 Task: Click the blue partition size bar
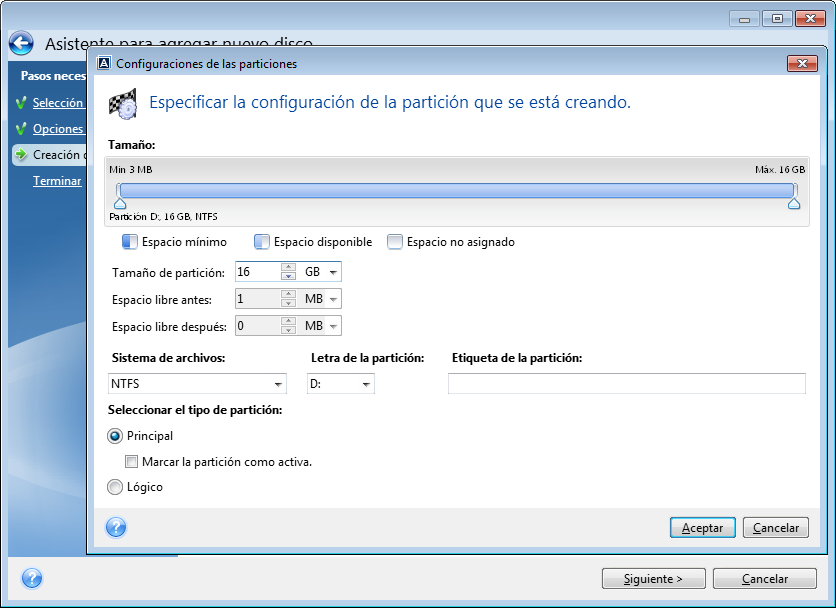point(457,190)
